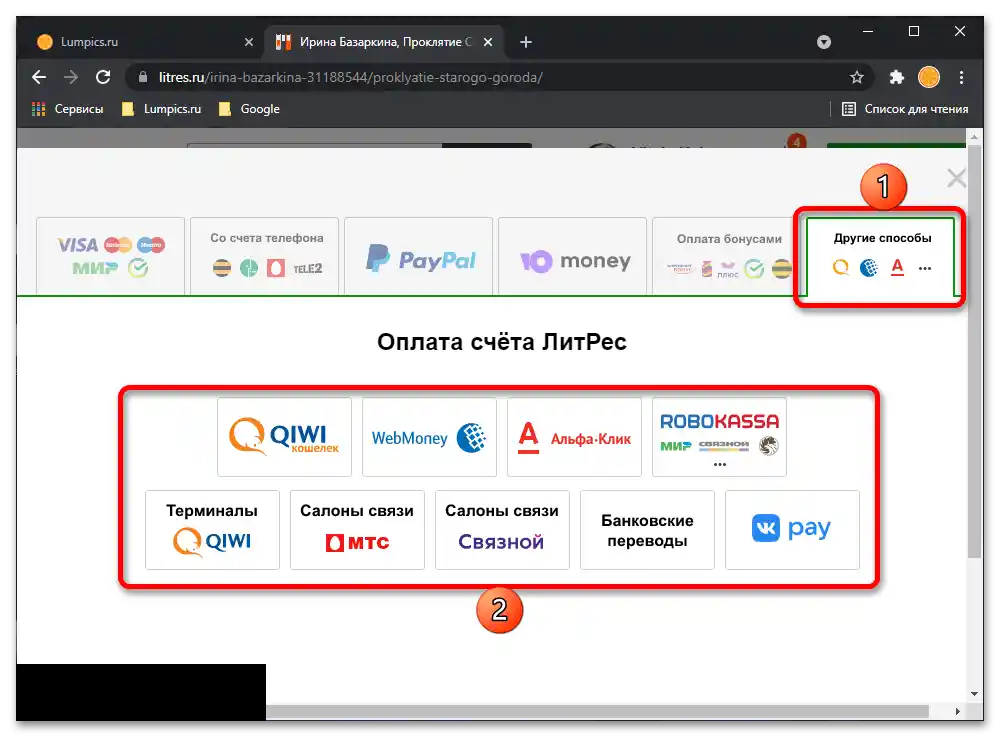Choose ROBOKASSA payment option
The width and height of the screenshot is (1000, 737).
pos(719,437)
